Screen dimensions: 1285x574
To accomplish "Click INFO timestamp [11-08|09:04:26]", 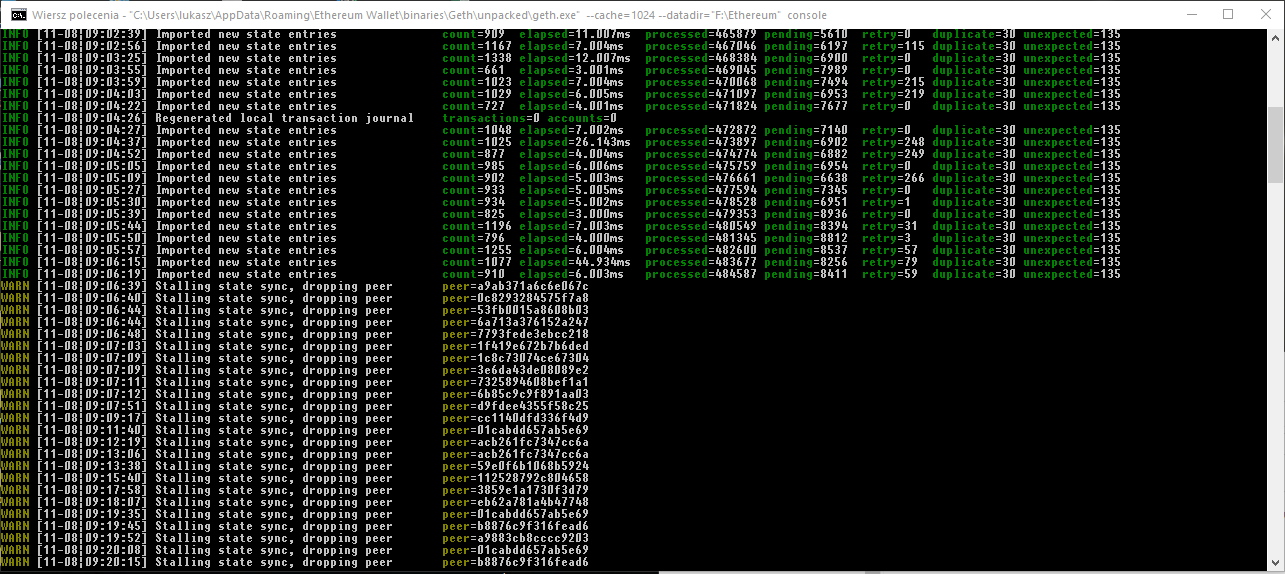I will (92, 118).
